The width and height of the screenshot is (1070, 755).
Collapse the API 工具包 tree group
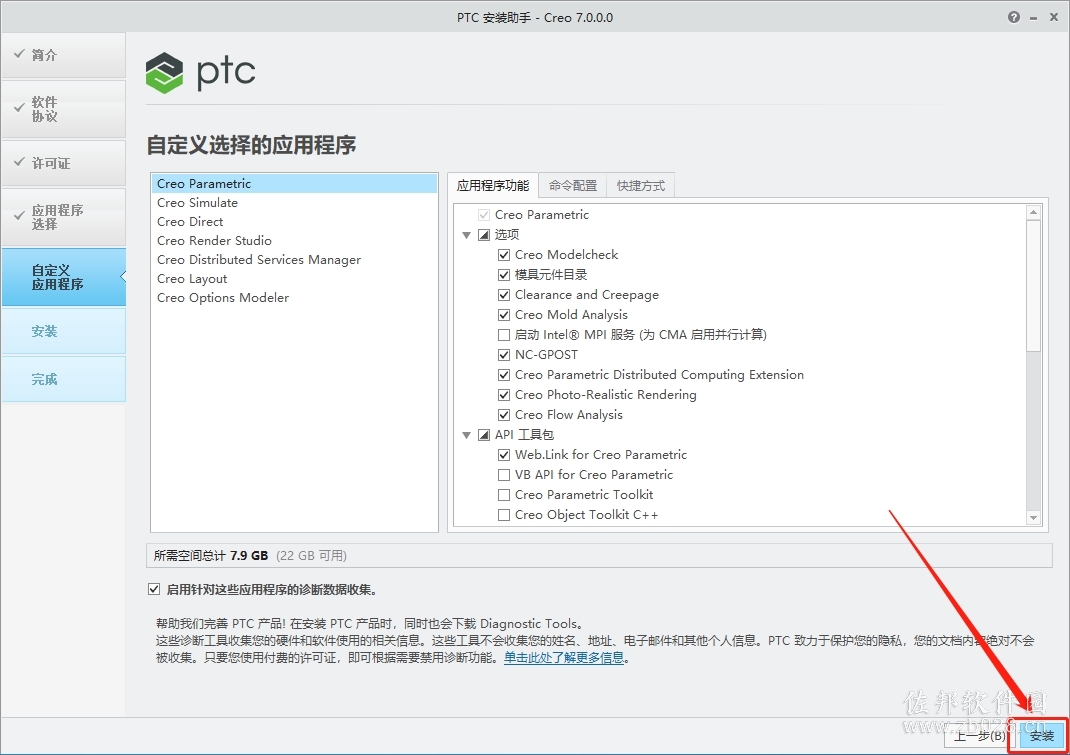coord(467,435)
